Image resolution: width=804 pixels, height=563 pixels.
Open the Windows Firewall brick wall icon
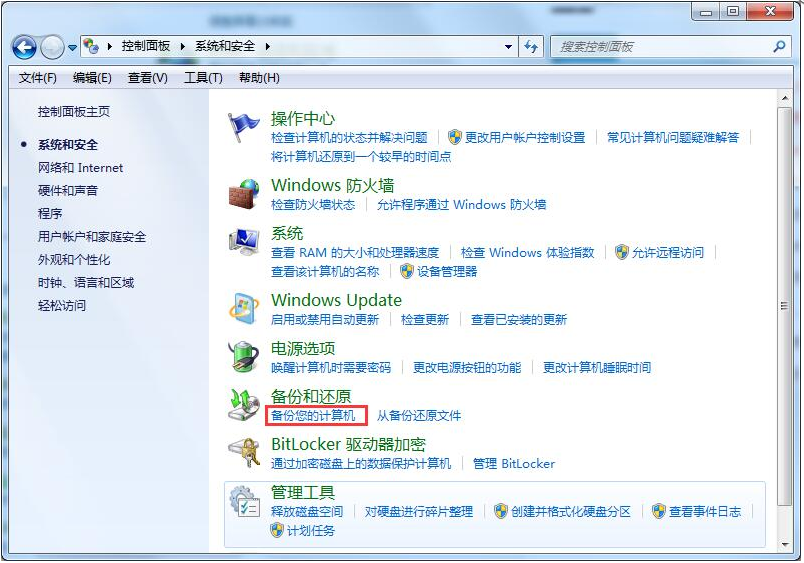pos(244,194)
